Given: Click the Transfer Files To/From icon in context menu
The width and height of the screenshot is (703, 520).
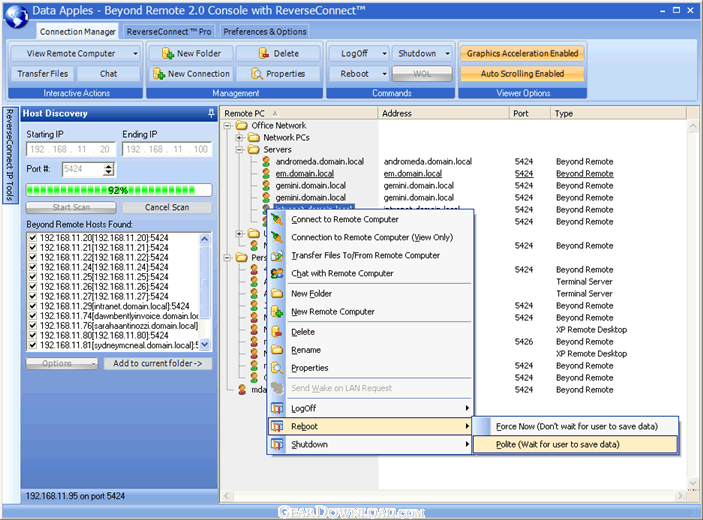Looking at the screenshot, I should 277,256.
